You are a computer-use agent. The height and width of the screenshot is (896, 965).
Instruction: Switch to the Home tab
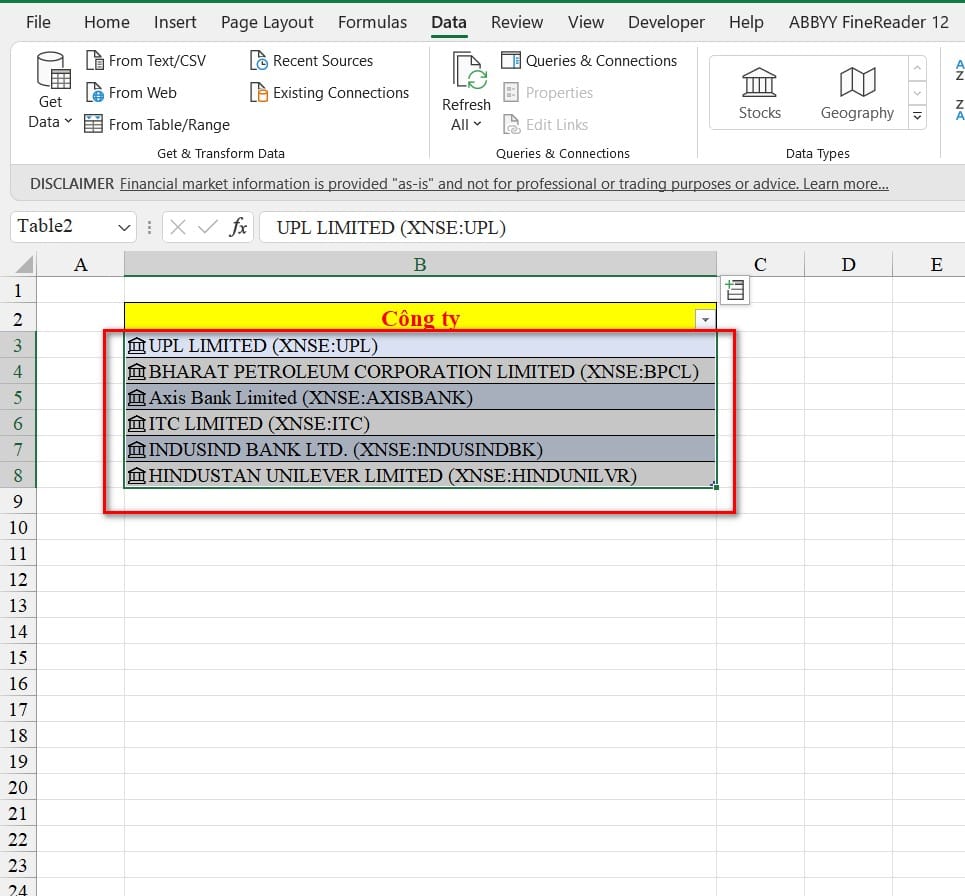106,22
